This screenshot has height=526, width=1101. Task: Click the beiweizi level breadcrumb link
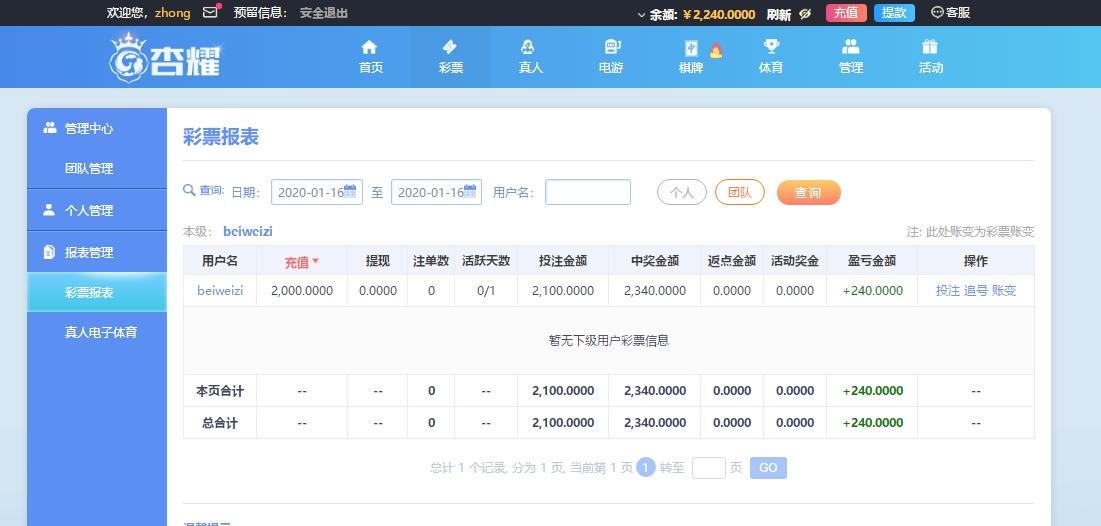pyautogui.click(x=248, y=231)
